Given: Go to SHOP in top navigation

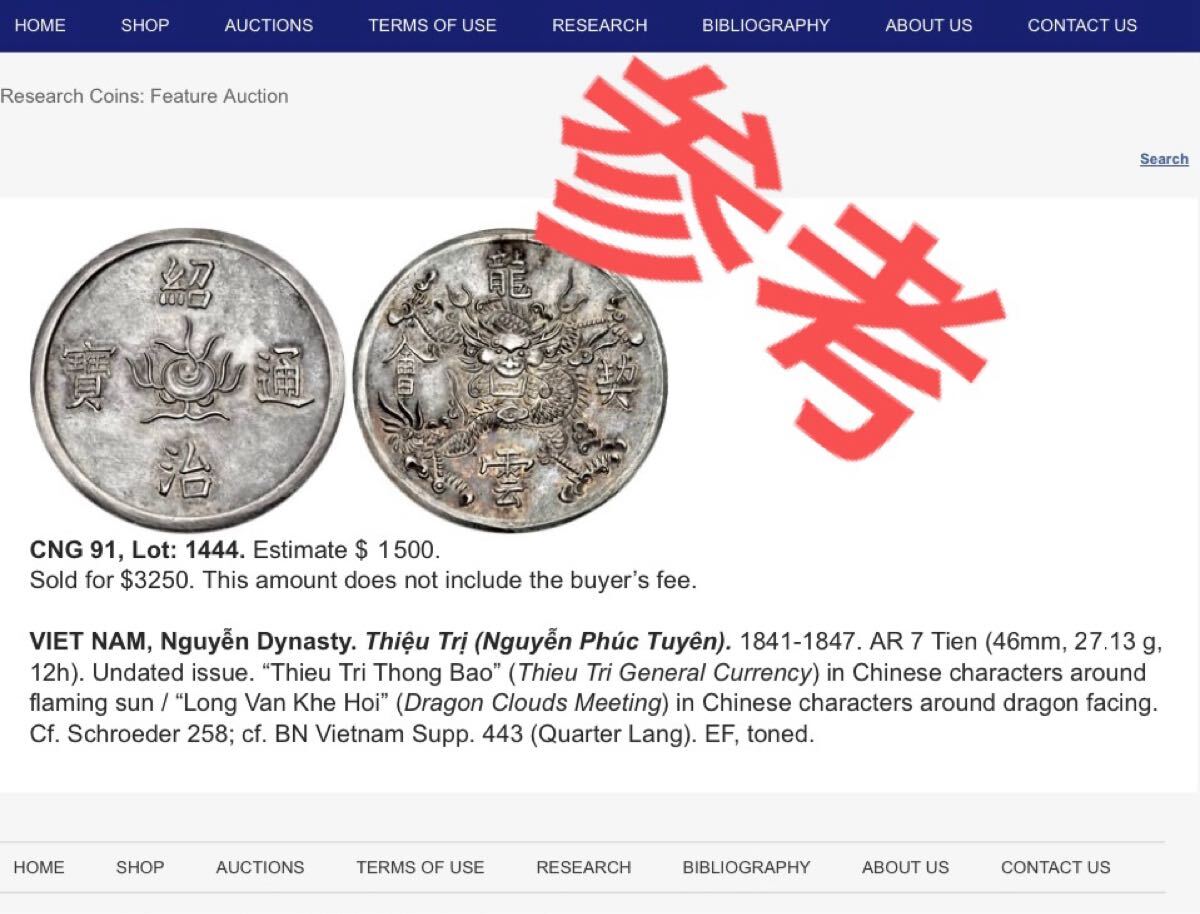Looking at the screenshot, I should pos(145,26).
